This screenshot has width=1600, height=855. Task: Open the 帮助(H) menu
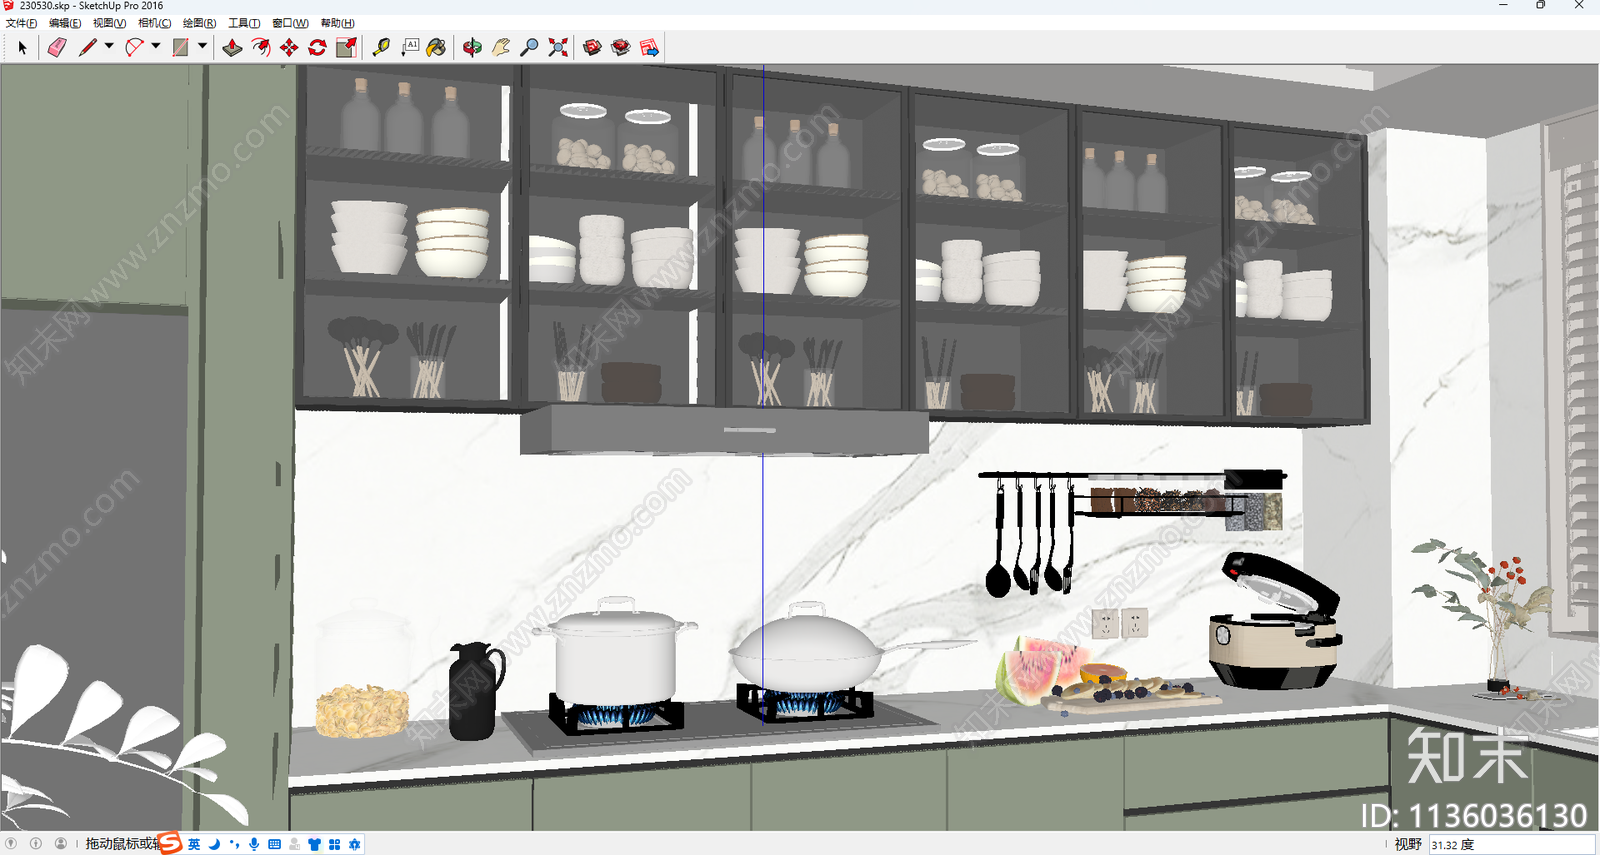[x=337, y=23]
